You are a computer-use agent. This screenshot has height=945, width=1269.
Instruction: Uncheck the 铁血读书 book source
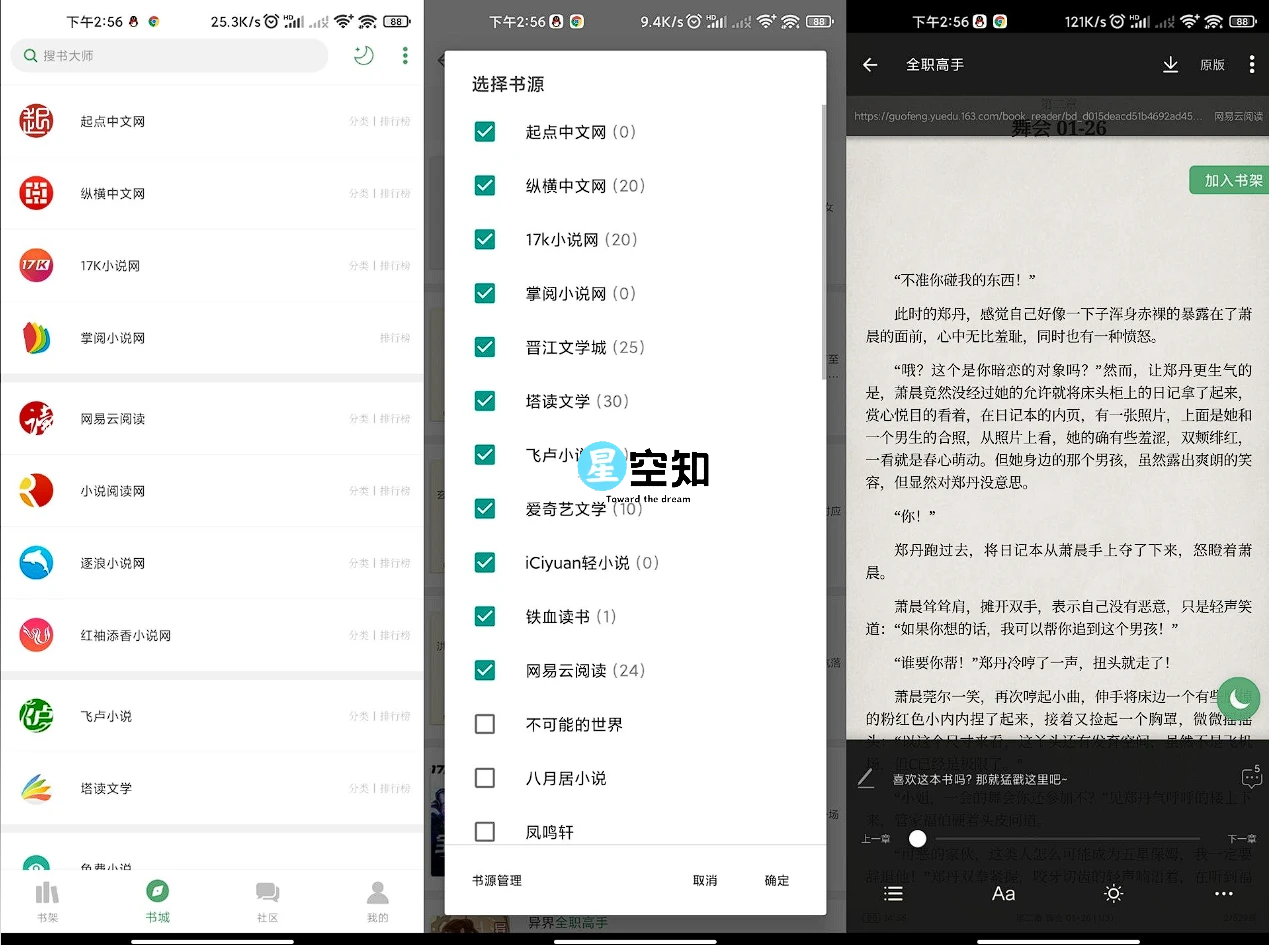[485, 616]
